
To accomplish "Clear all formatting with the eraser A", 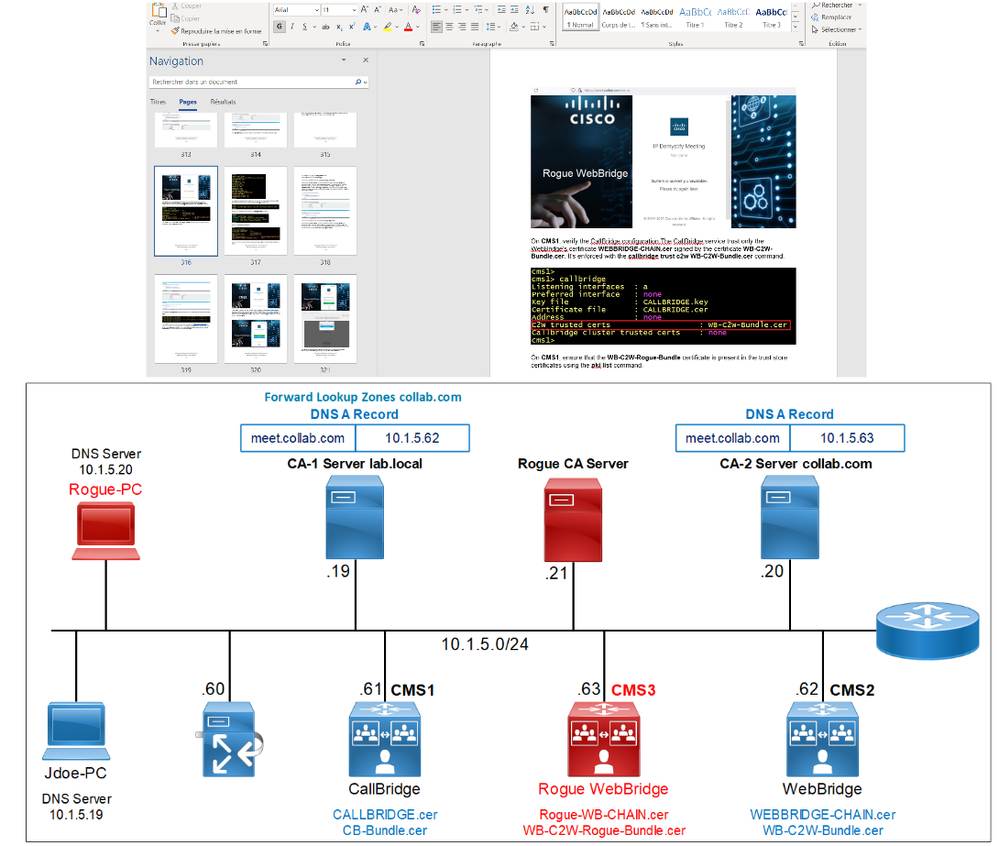I will tap(416, 10).
